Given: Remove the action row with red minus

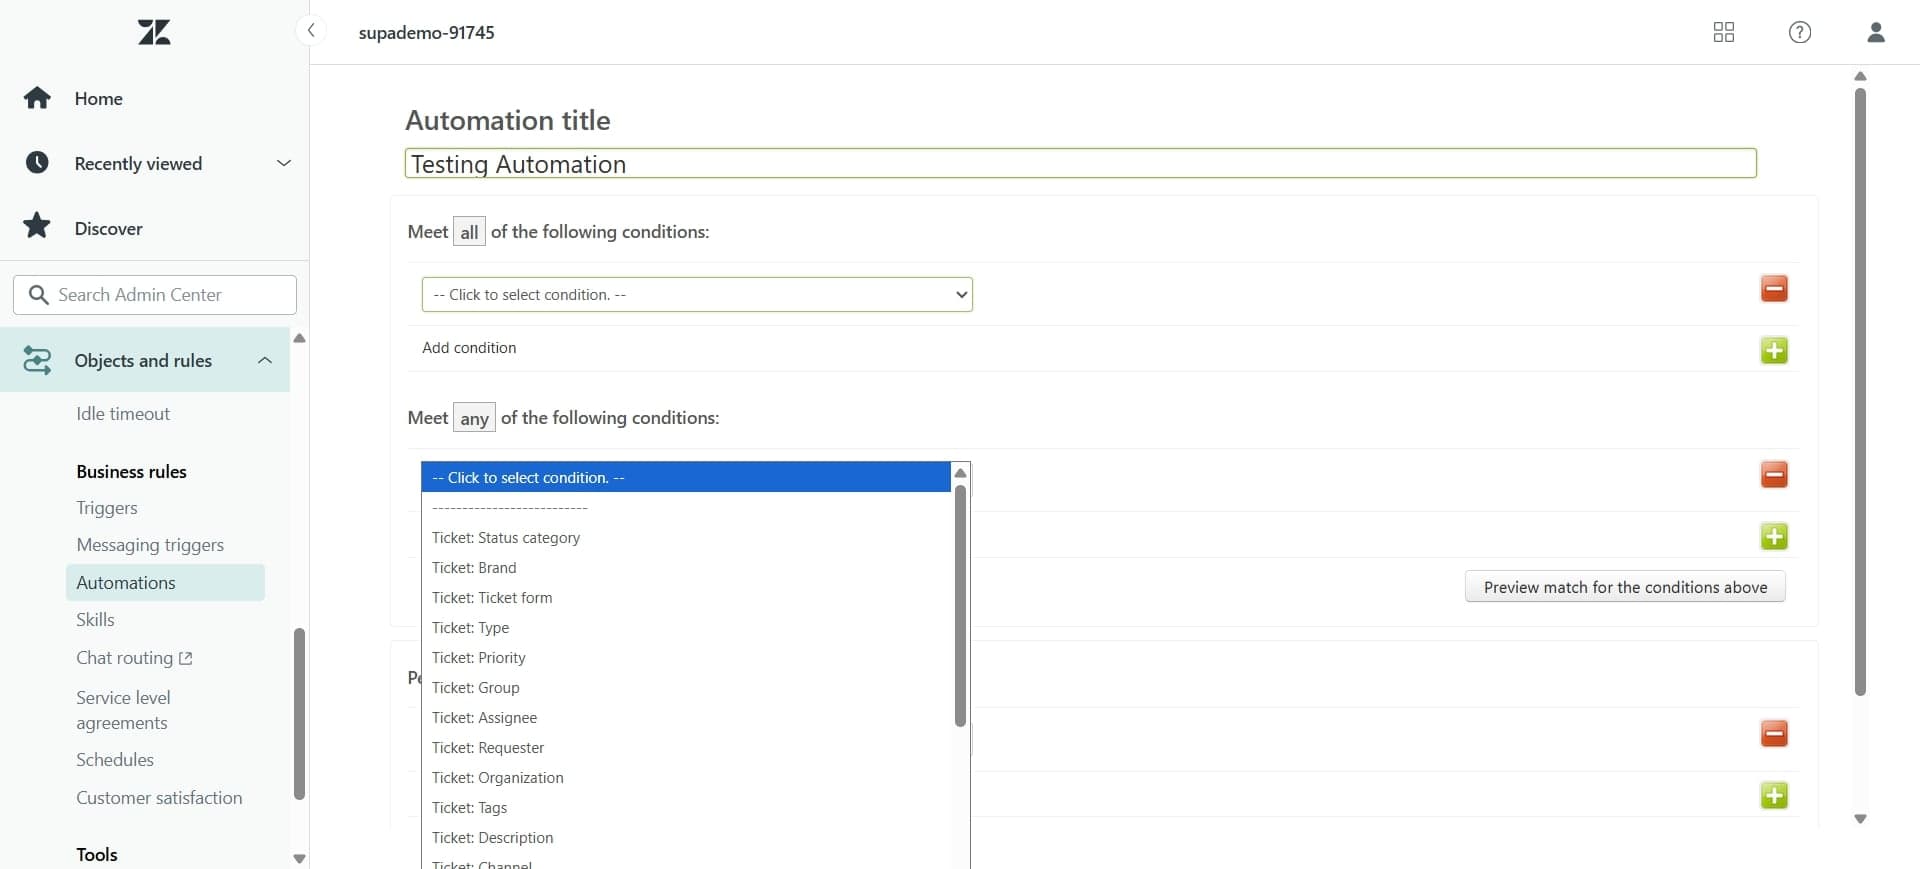Looking at the screenshot, I should (x=1774, y=734).
